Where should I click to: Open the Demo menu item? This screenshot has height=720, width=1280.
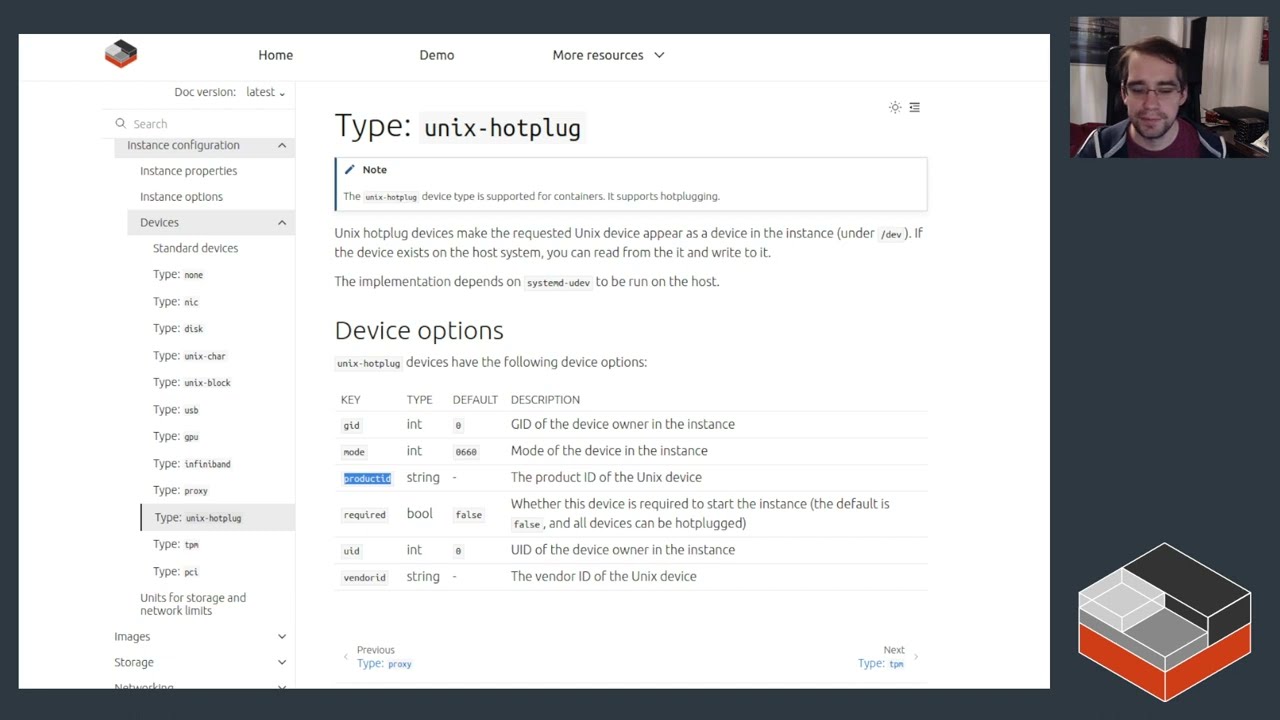436,55
